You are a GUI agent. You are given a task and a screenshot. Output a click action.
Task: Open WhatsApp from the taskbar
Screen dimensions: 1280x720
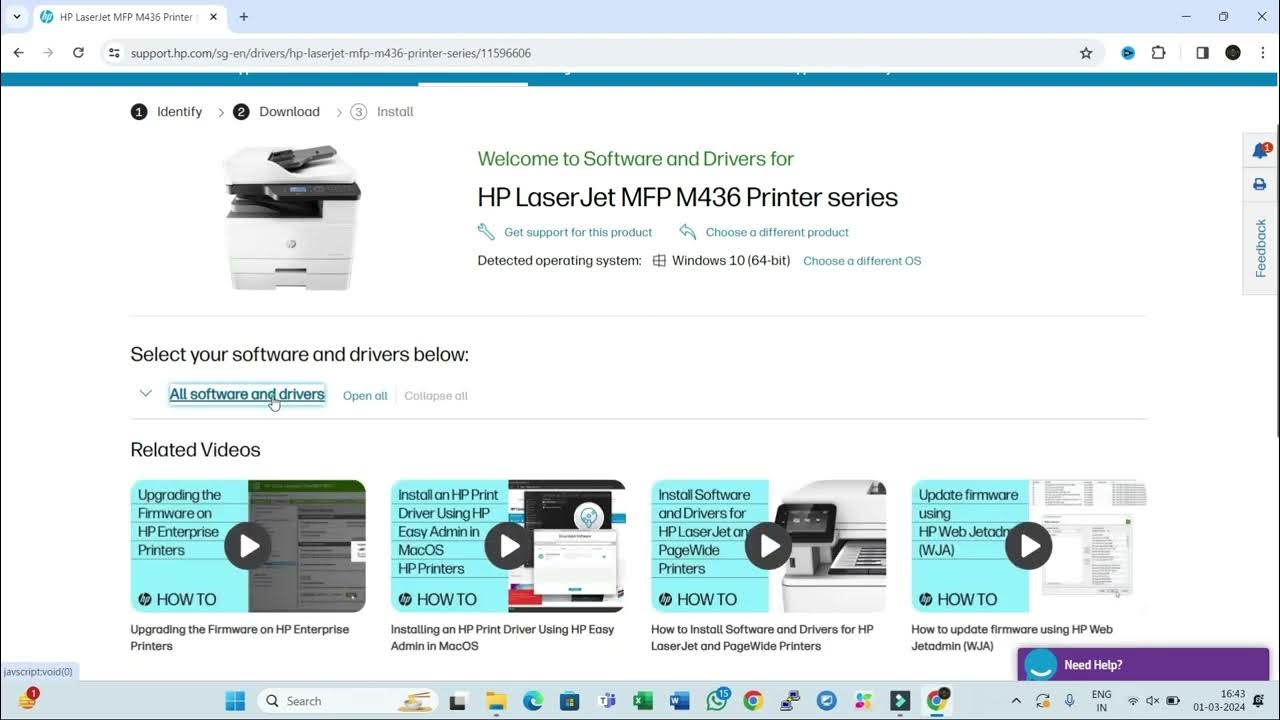tap(717, 700)
